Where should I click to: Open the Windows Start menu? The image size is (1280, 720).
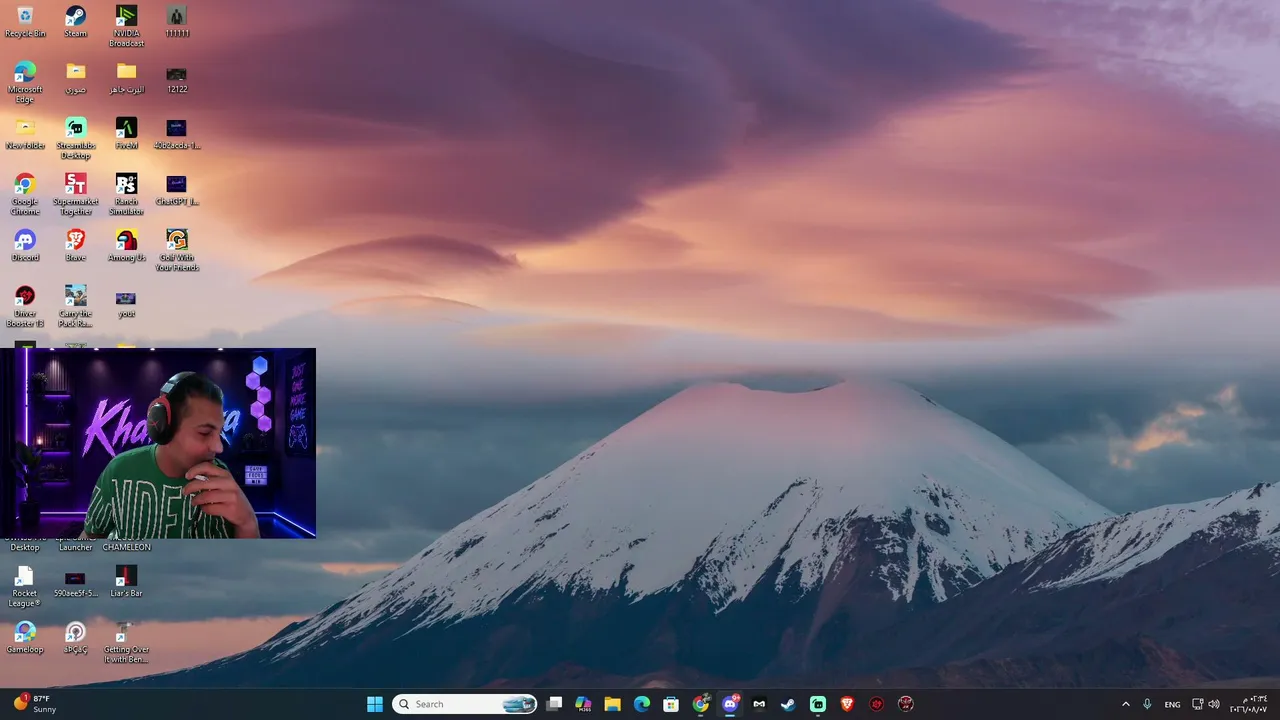tap(375, 704)
